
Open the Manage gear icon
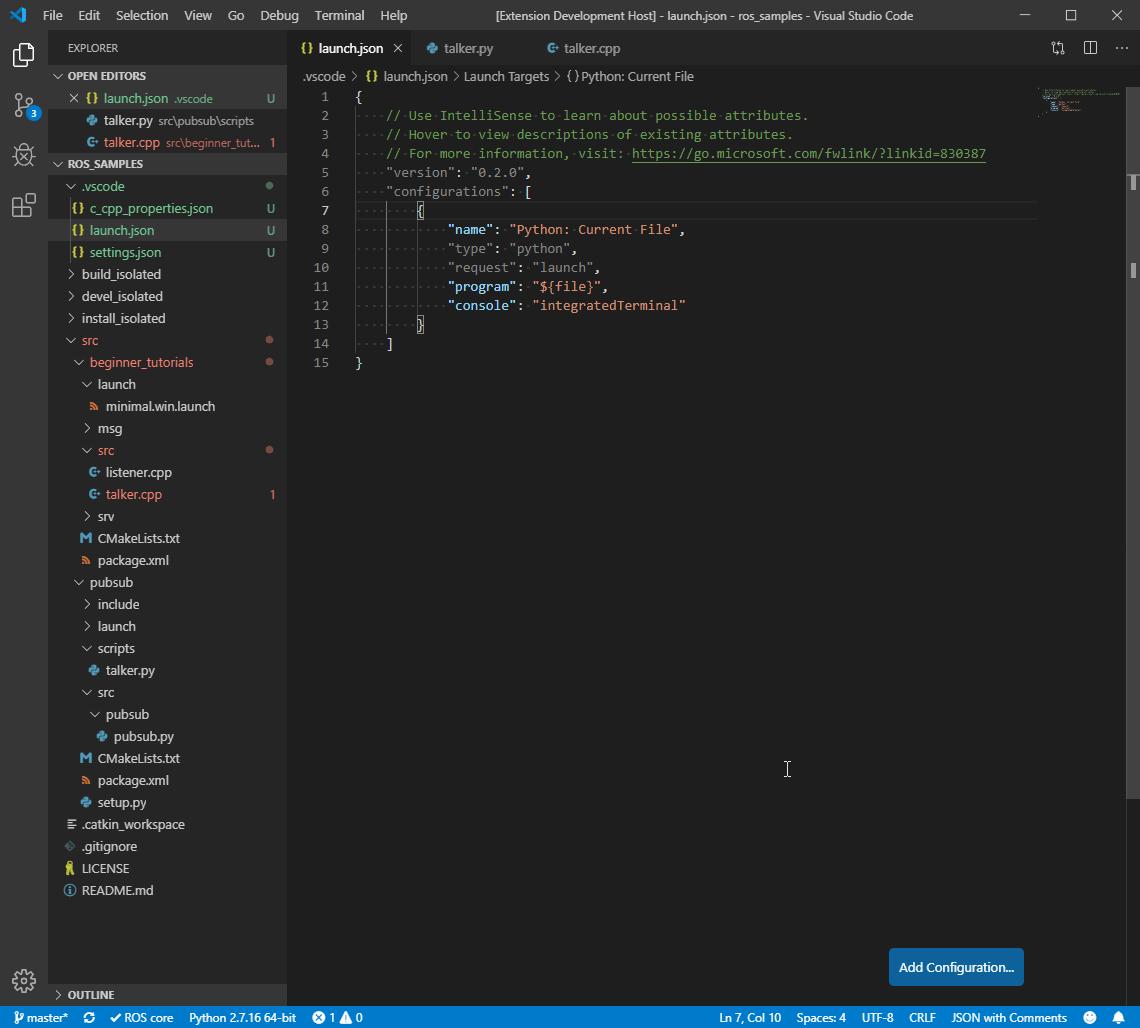(24, 980)
